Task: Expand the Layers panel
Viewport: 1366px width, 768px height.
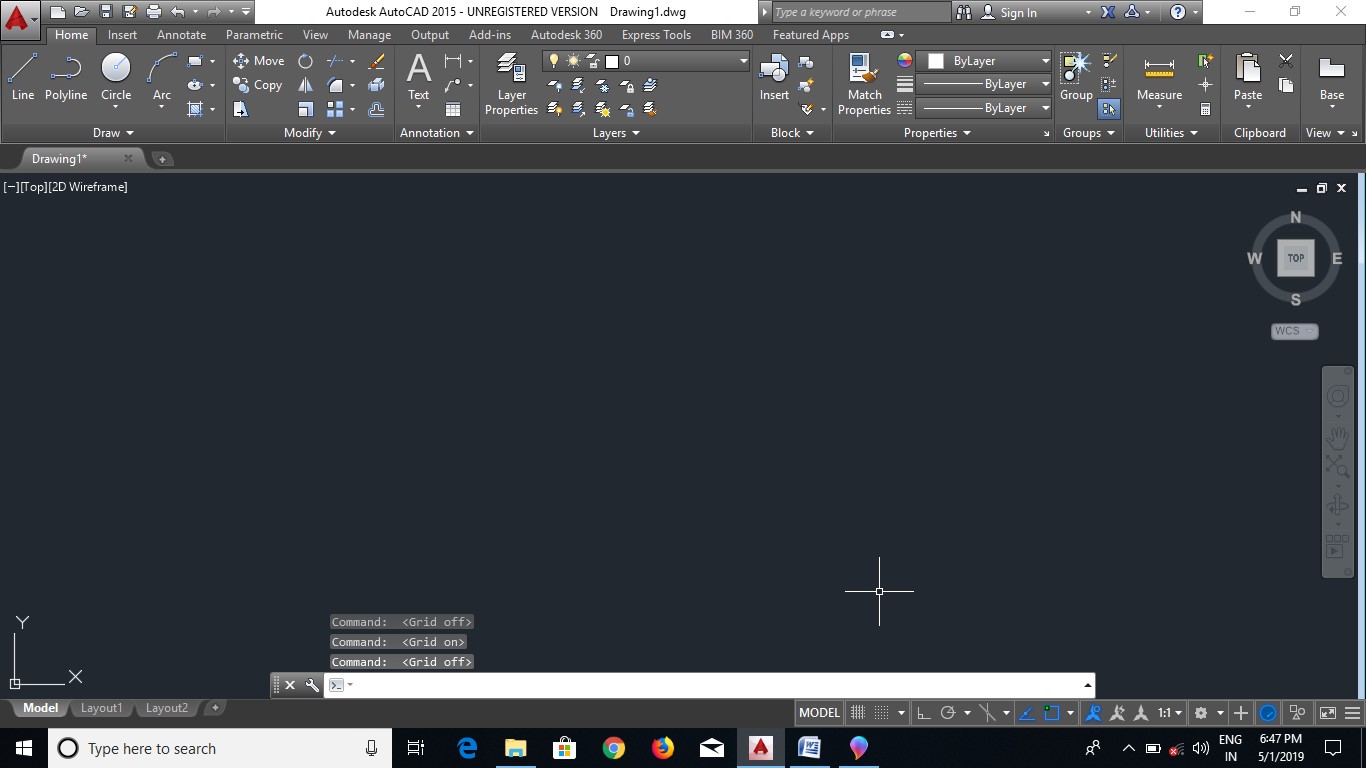Action: click(x=616, y=133)
